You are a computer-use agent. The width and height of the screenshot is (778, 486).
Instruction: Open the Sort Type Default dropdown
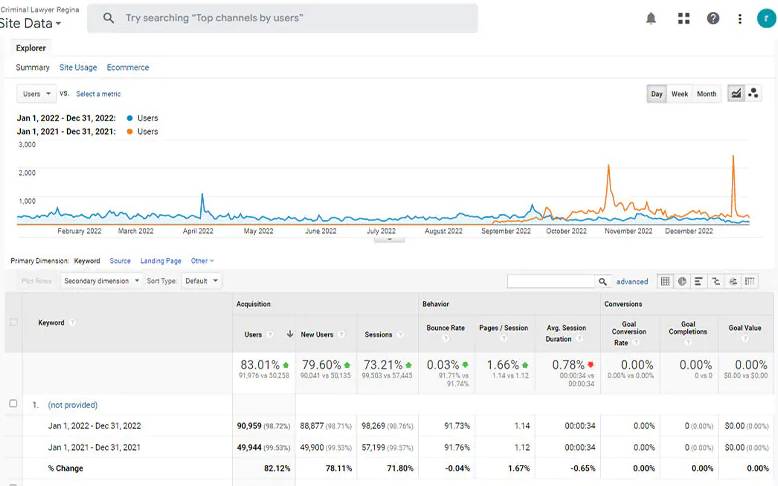pos(201,281)
